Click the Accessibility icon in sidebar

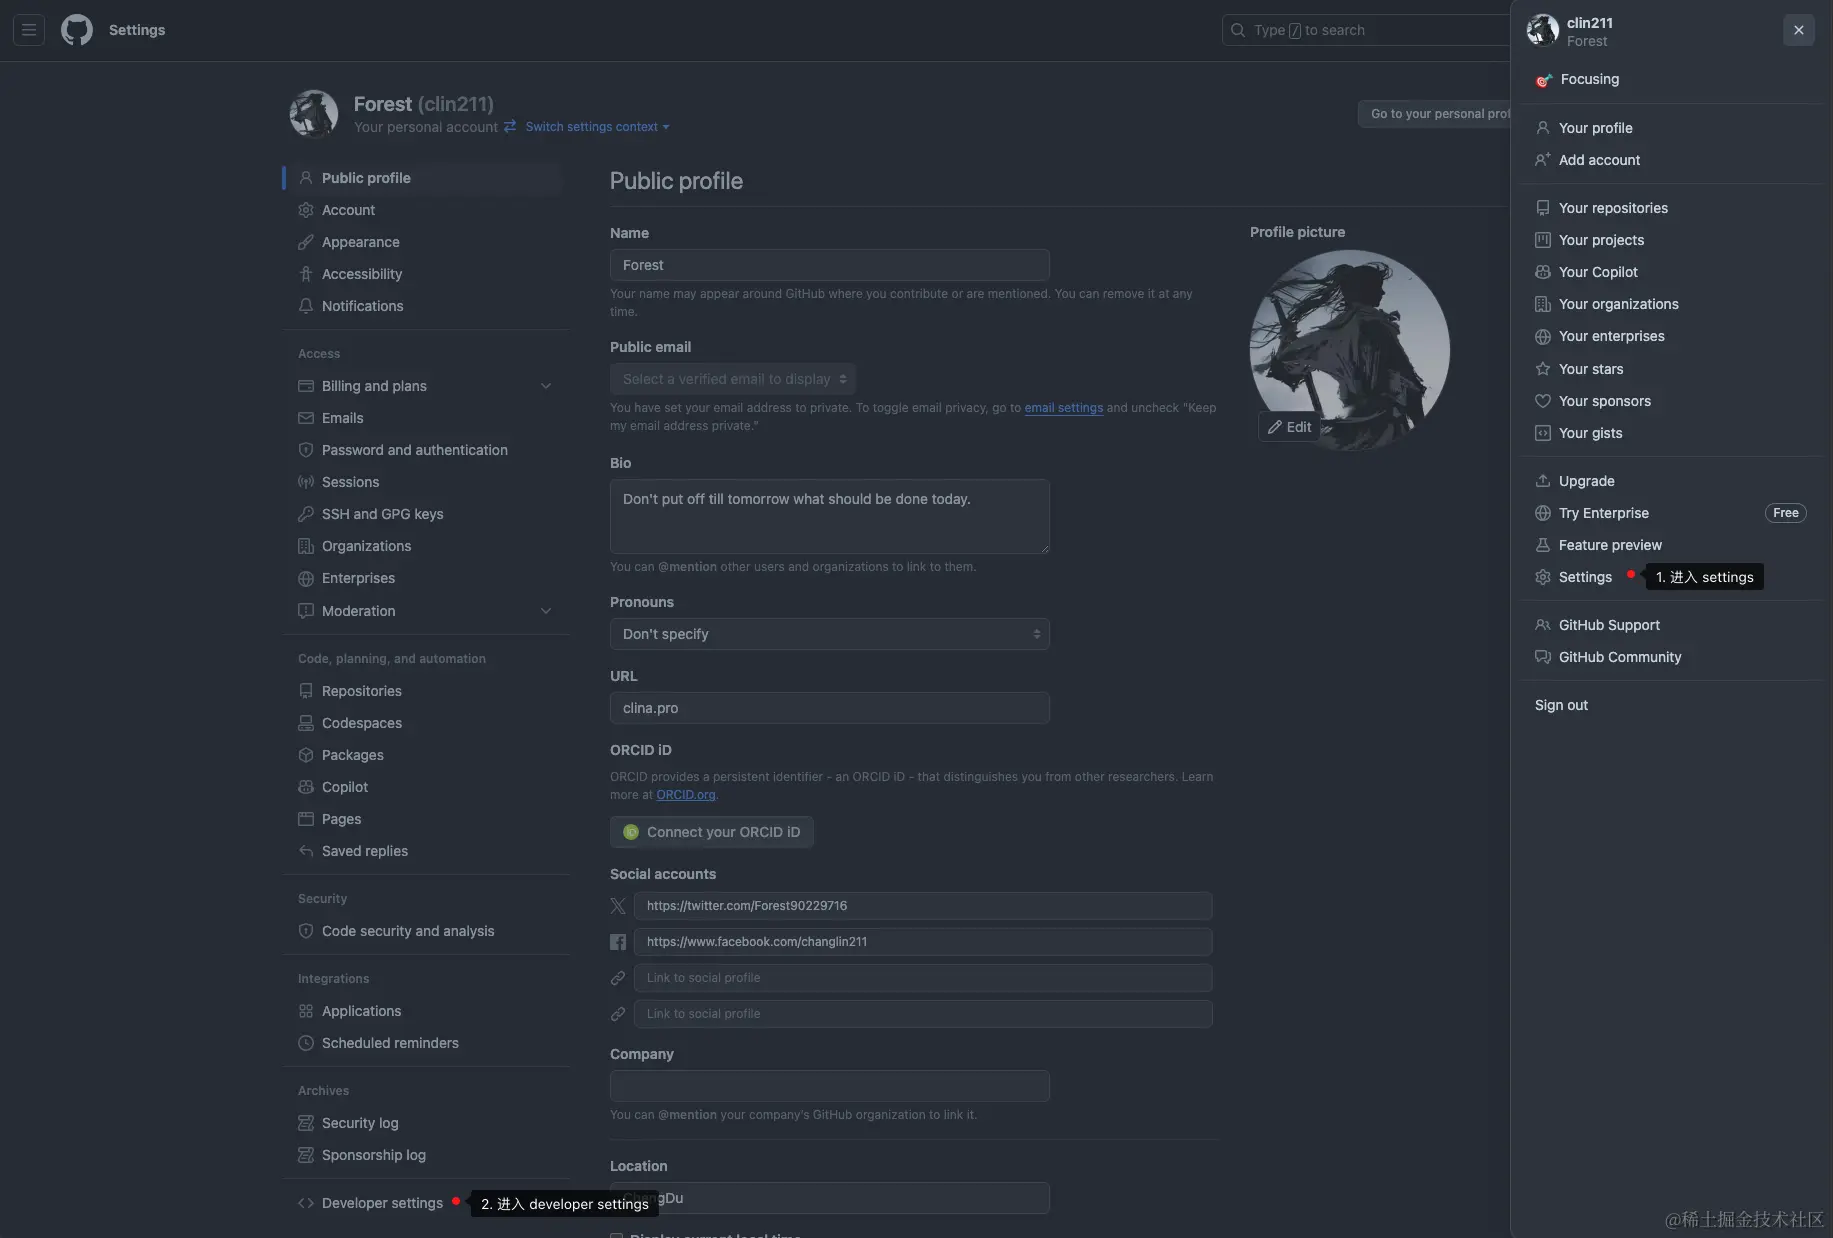point(306,274)
